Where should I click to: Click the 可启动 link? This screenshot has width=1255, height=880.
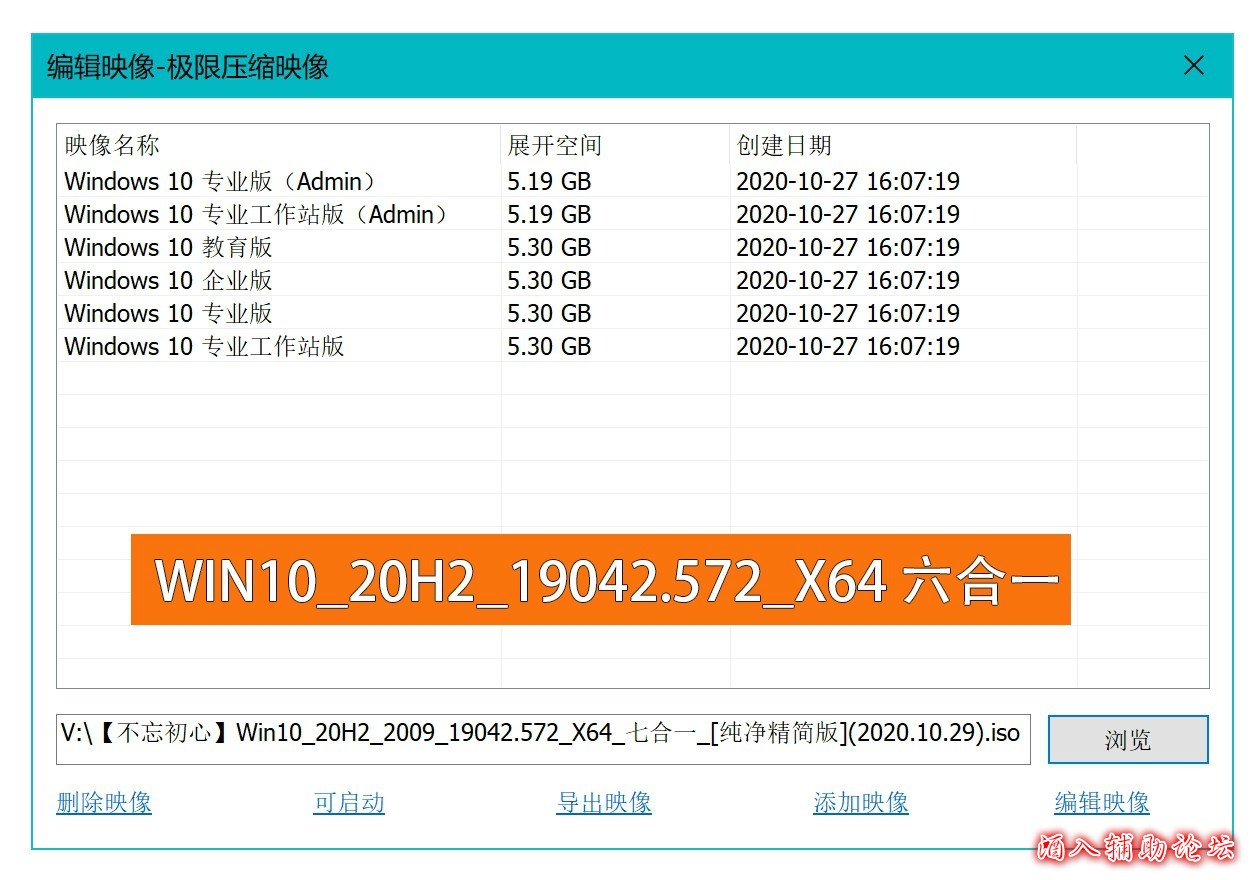coord(349,802)
